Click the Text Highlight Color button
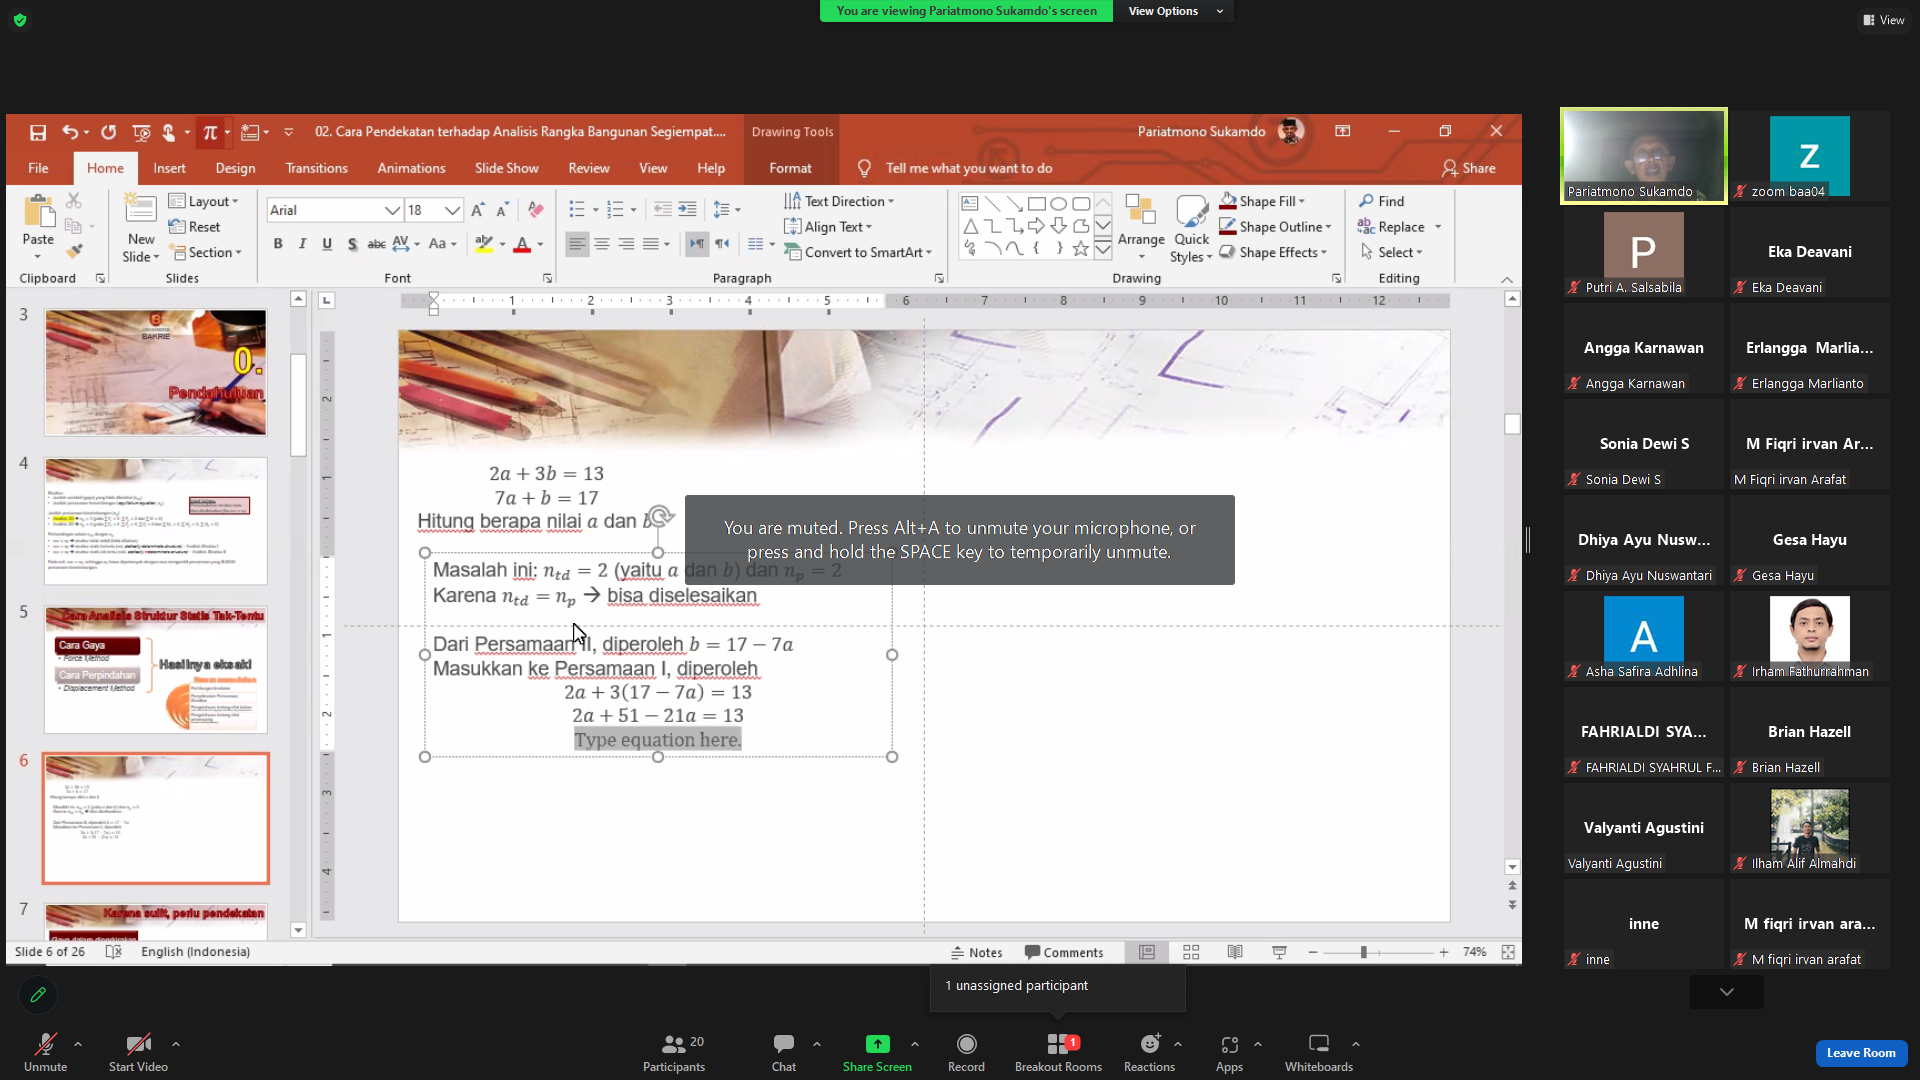Screen dimensions: 1920x1080 [x=483, y=244]
